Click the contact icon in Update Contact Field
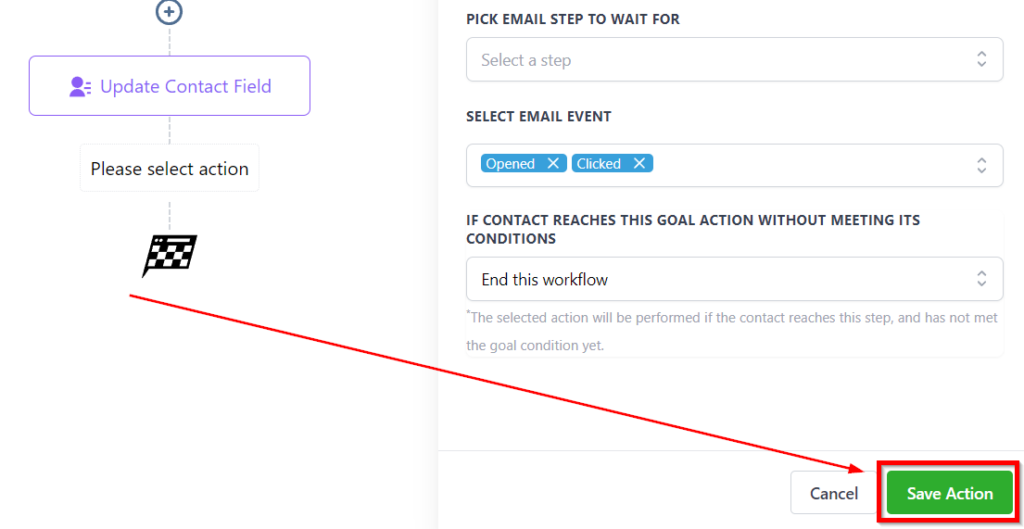 click(80, 87)
